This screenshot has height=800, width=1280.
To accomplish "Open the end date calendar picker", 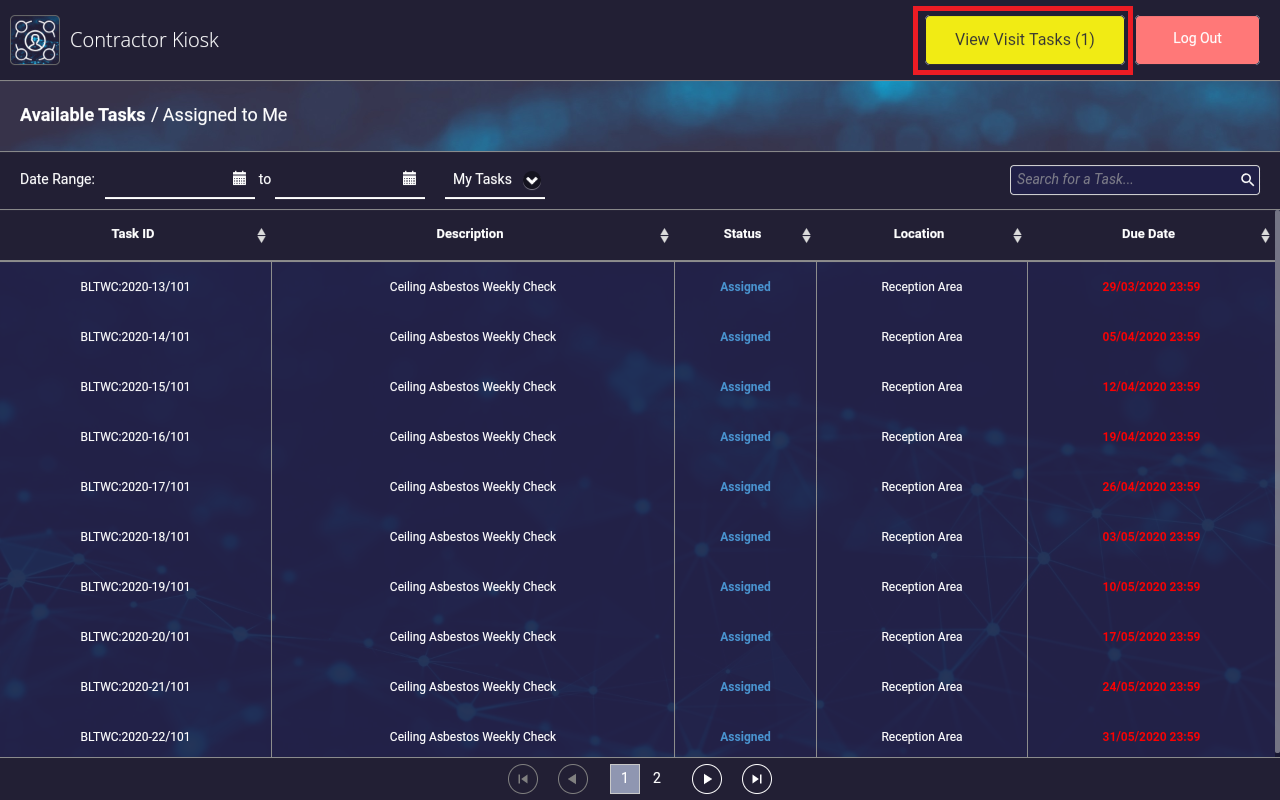I will 409,178.
